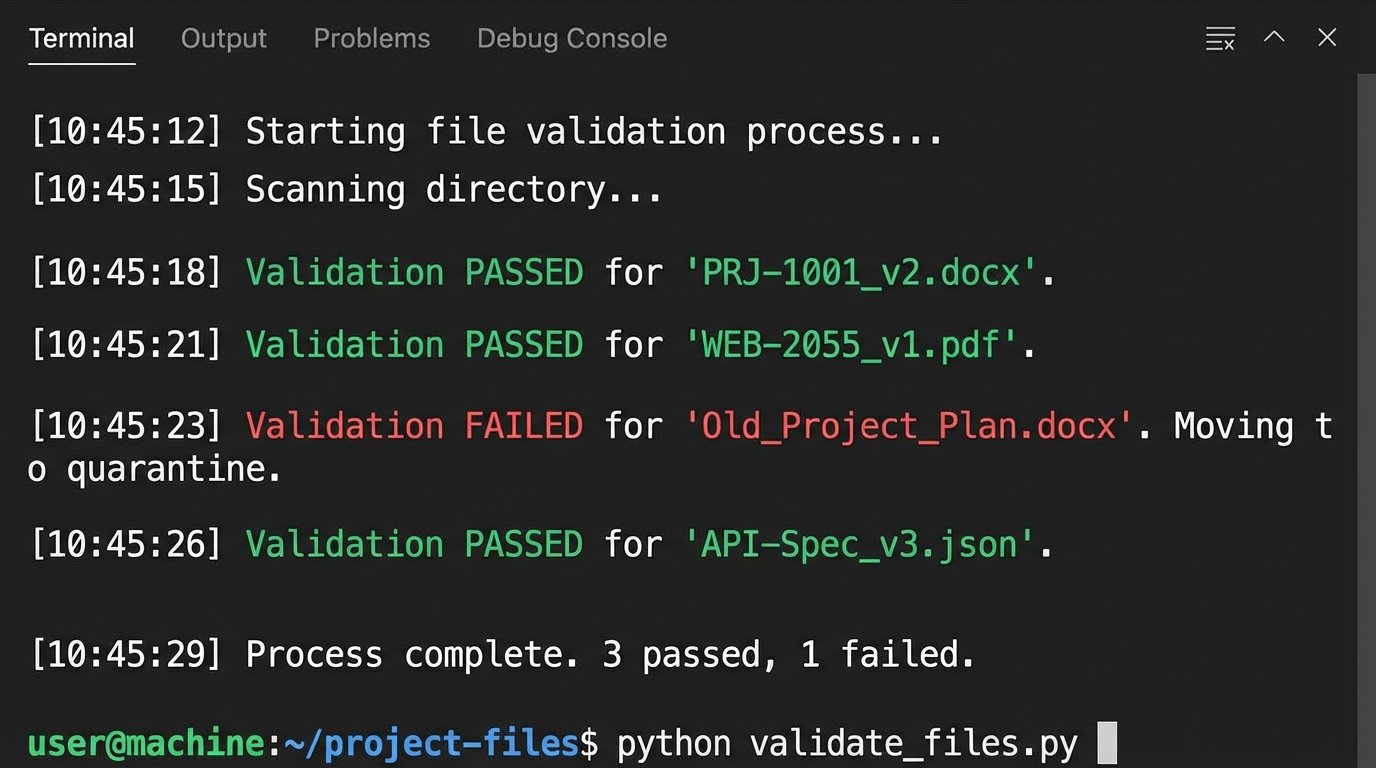Viewport: 1376px width, 768px height.
Task: Click the green 'user@machine' prompt text
Action: (146, 743)
